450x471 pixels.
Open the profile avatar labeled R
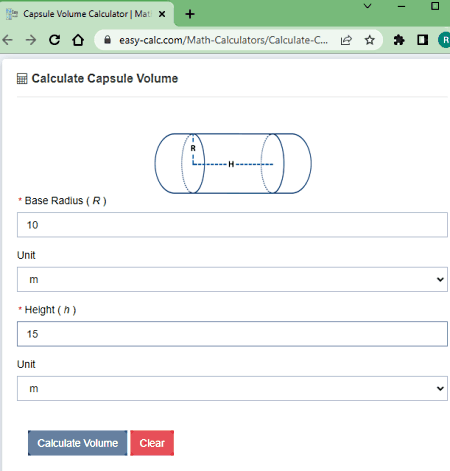[444, 40]
